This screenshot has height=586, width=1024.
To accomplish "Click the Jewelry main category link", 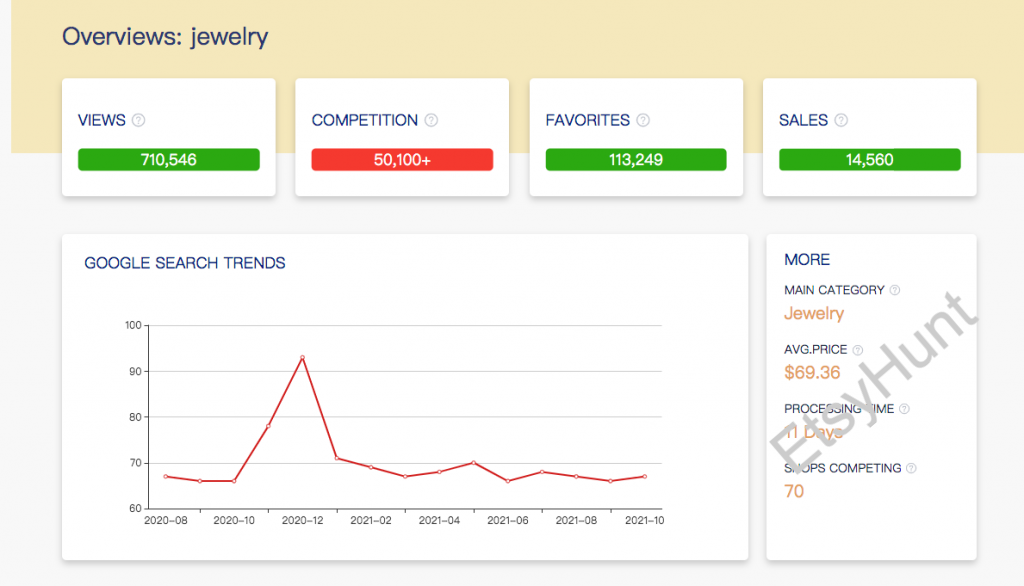I will tap(814, 313).
